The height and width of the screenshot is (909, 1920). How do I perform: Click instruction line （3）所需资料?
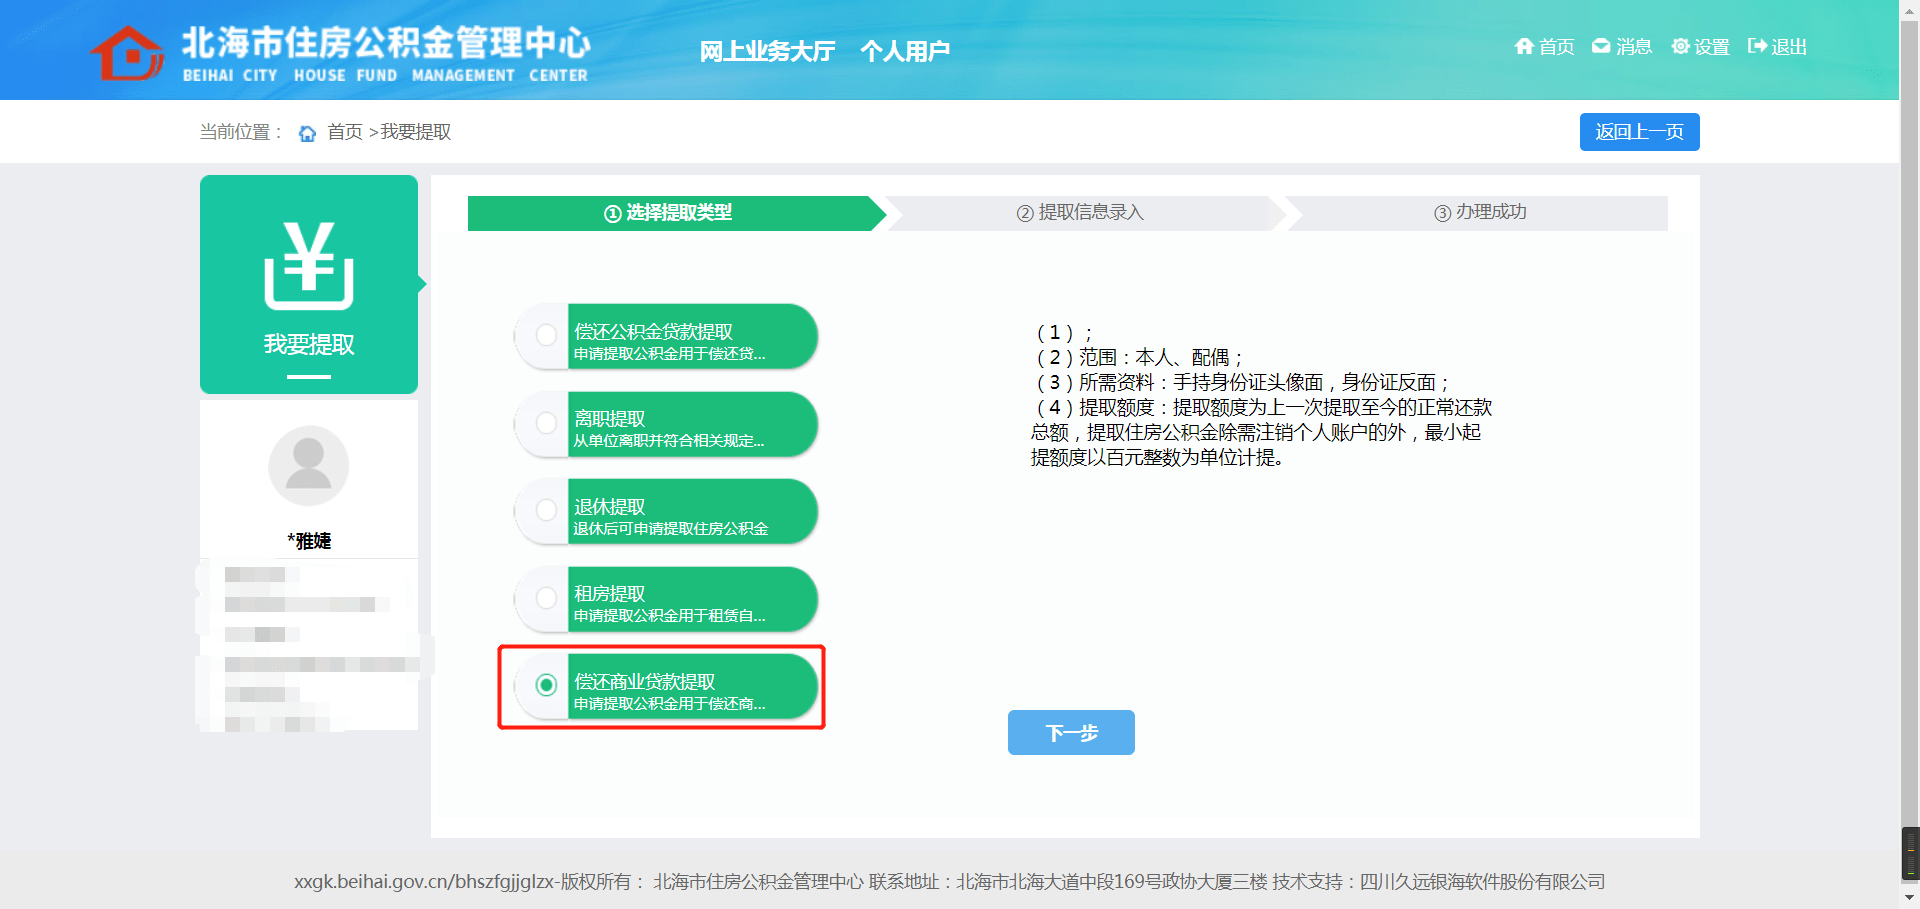(1242, 382)
